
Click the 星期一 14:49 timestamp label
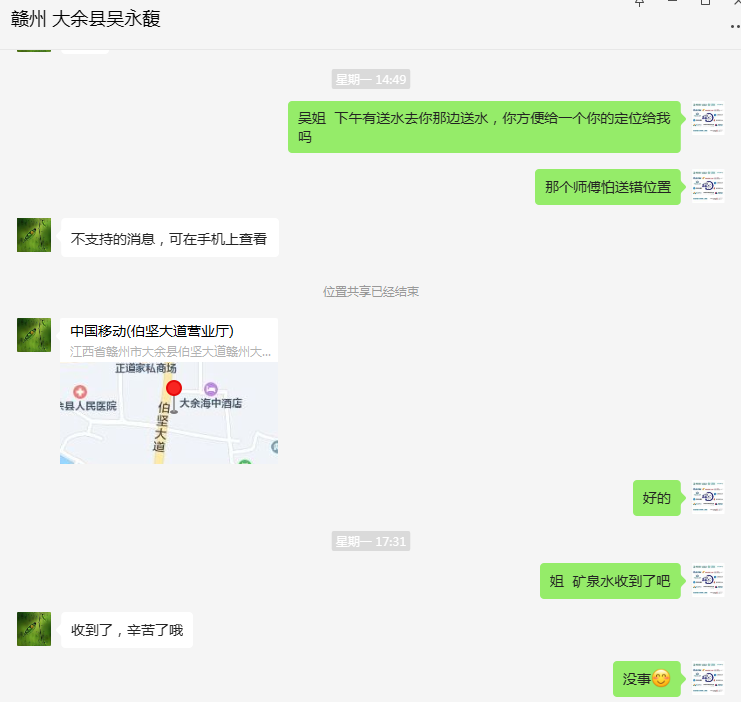pyautogui.click(x=371, y=79)
